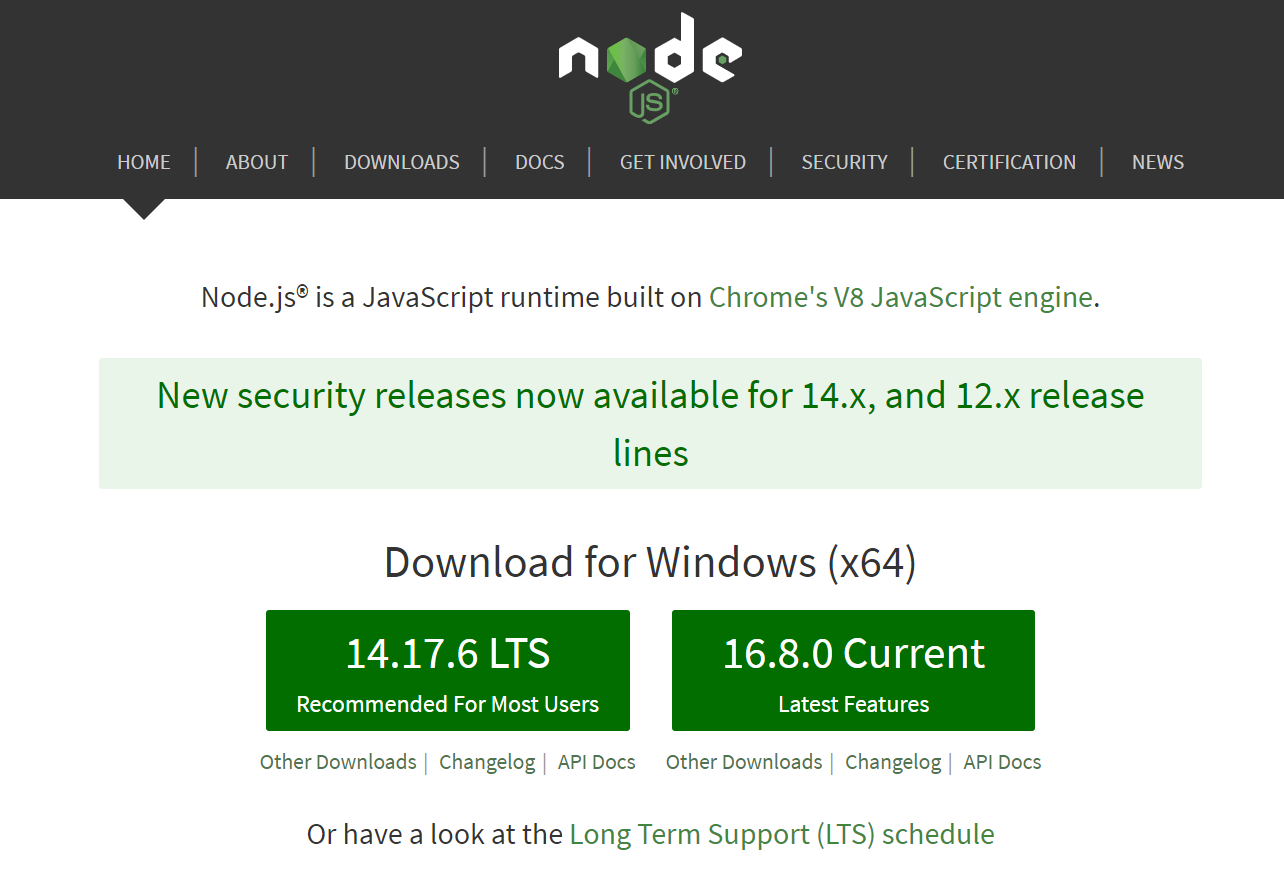The width and height of the screenshot is (1284, 874).
Task: Open the DOWNLOADS navigation item
Action: tap(402, 162)
